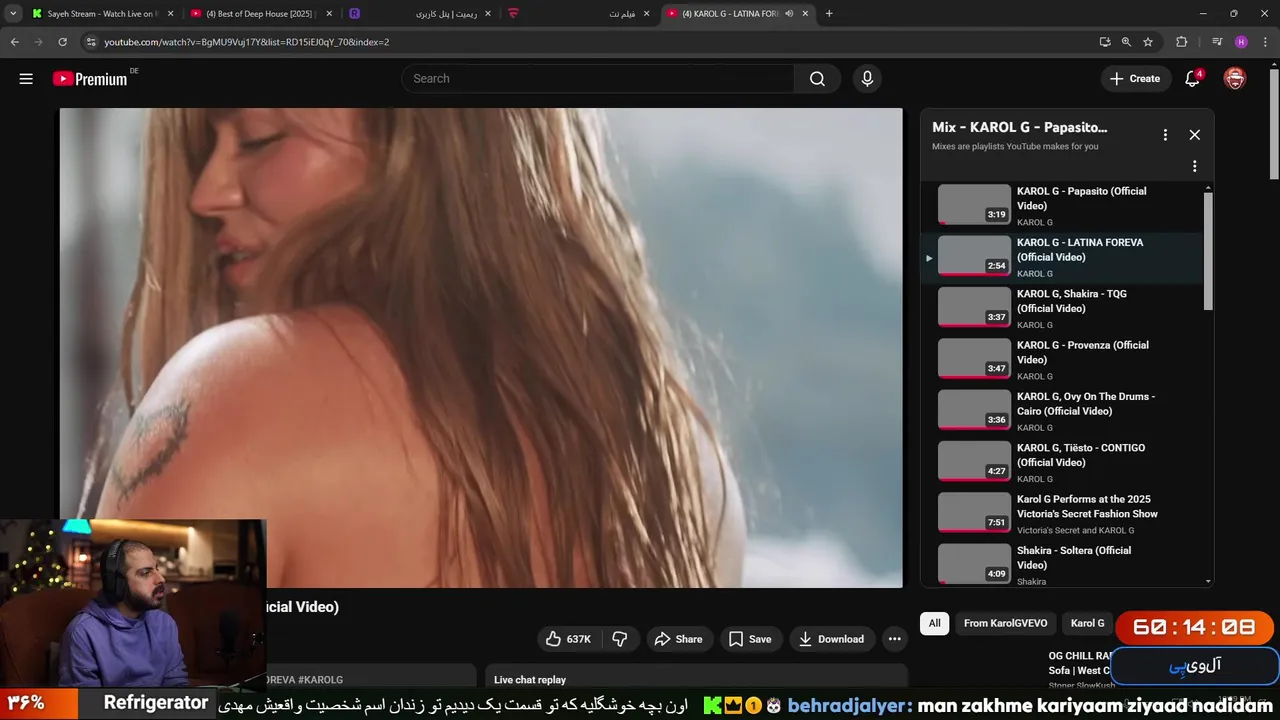Play KAROL G - Provenza video
1280x720 pixels.
point(1062,360)
